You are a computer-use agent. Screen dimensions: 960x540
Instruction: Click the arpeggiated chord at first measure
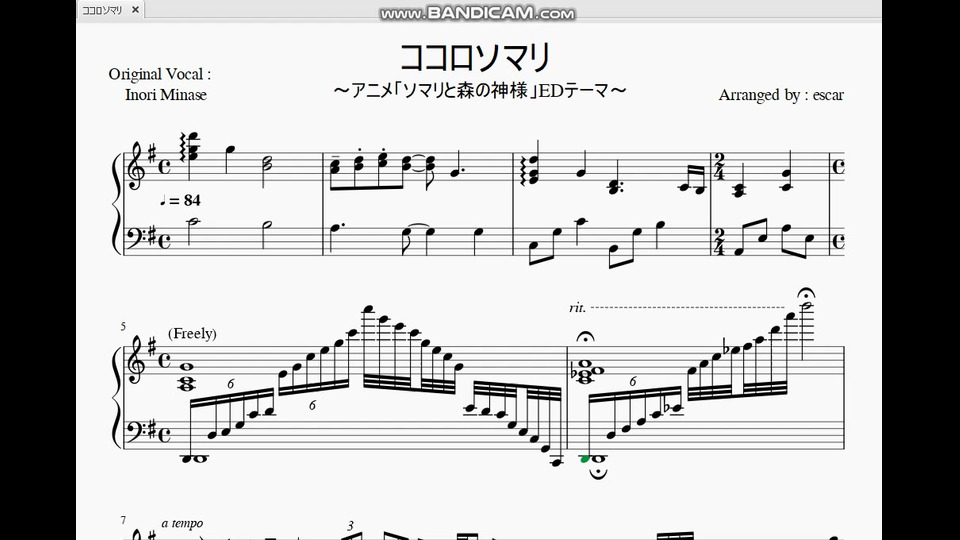tap(190, 149)
